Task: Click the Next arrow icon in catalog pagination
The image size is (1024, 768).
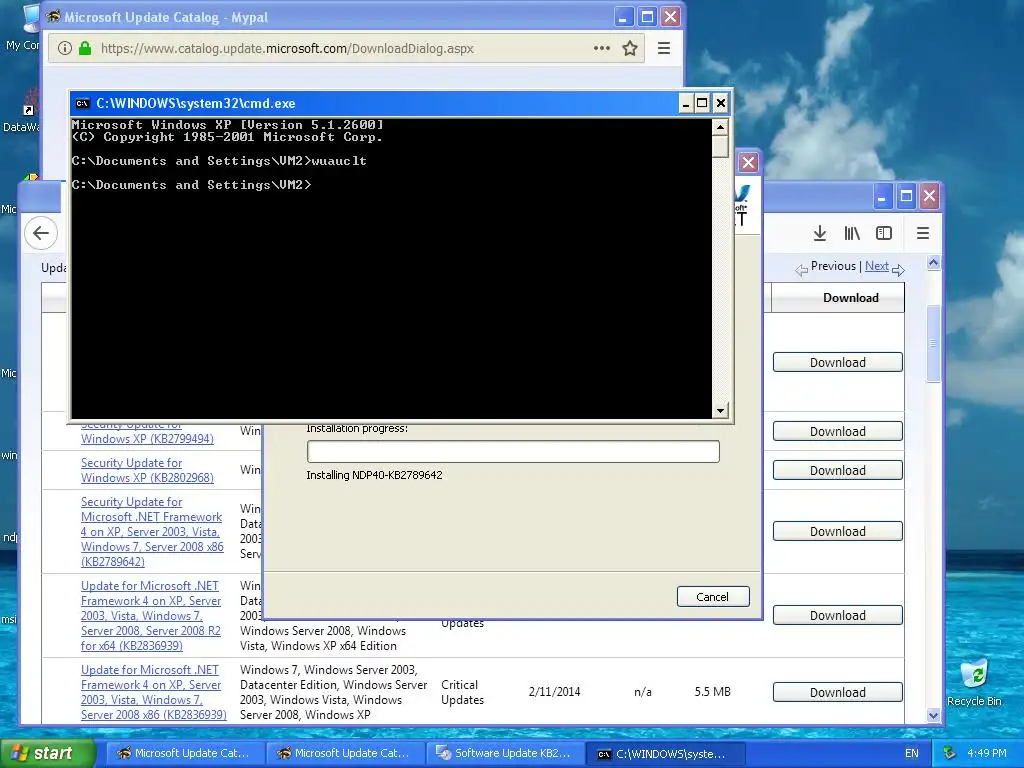Action: pyautogui.click(x=898, y=269)
